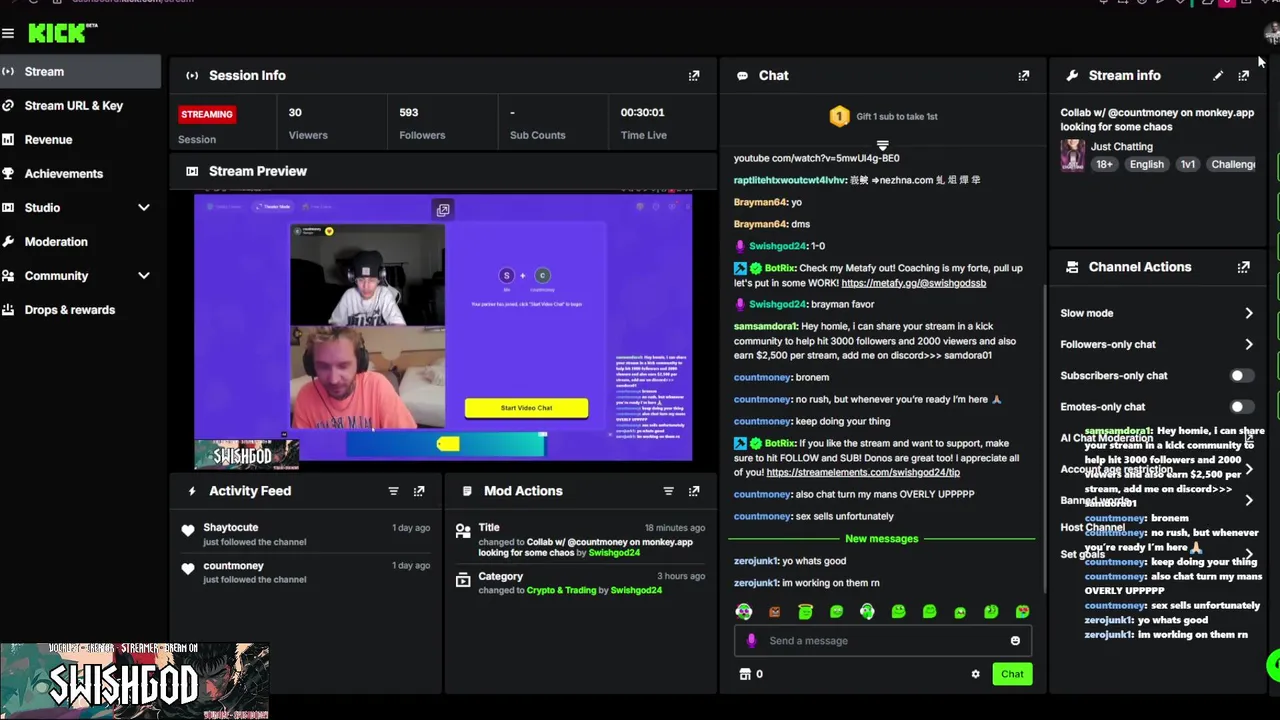Viewport: 1280px width, 720px height.
Task: Select Stream in sidebar
Action: coord(80,72)
